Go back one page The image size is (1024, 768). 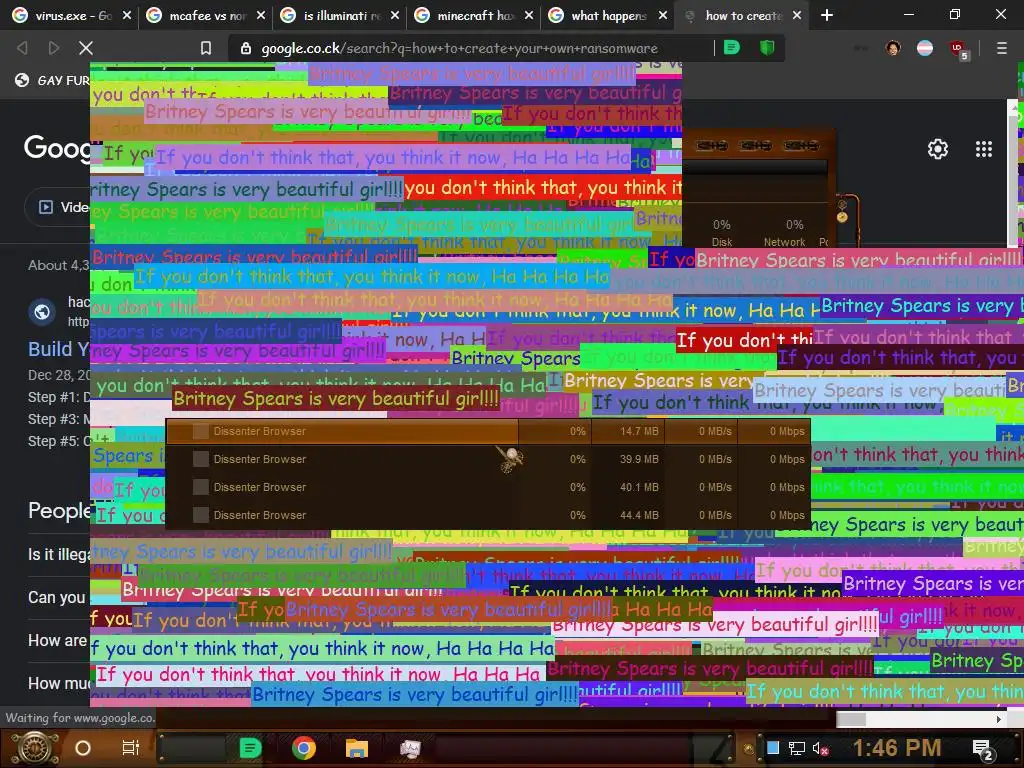tap(22, 48)
